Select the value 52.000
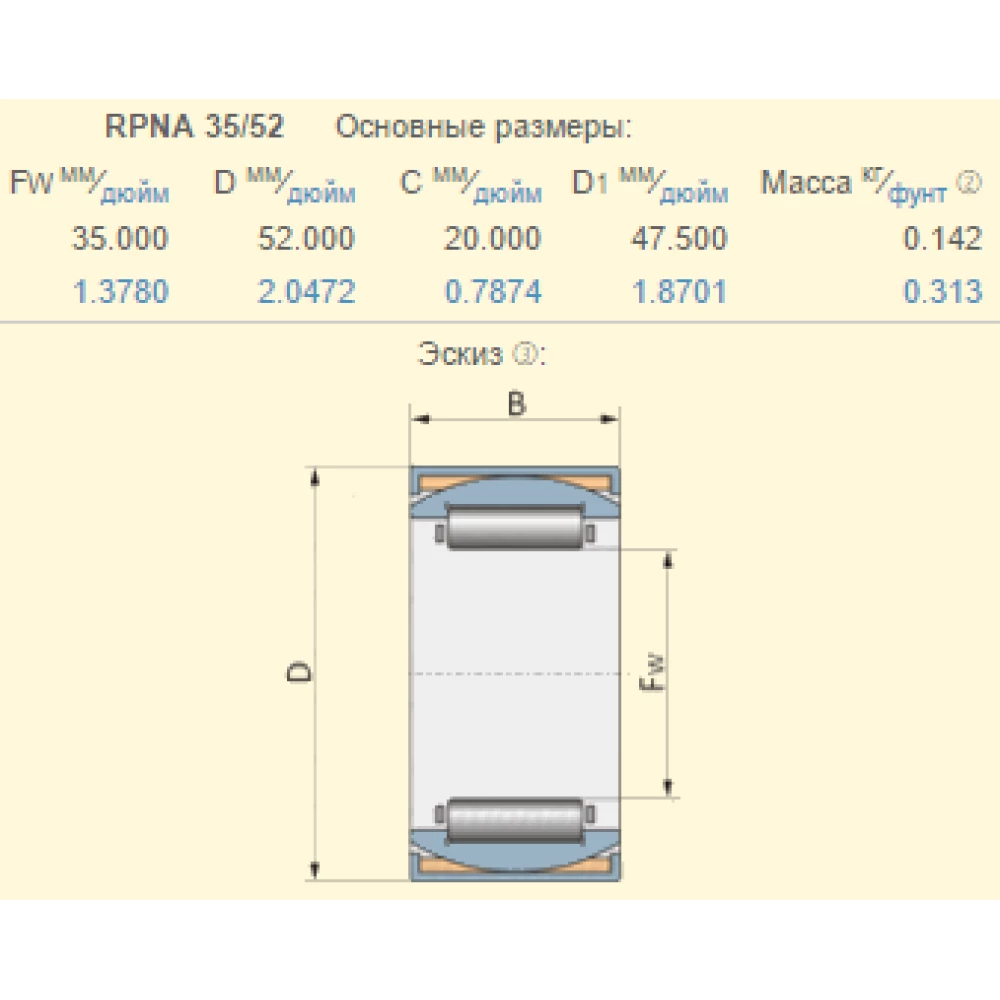Viewport: 1000px width, 1000px height. 306,239
